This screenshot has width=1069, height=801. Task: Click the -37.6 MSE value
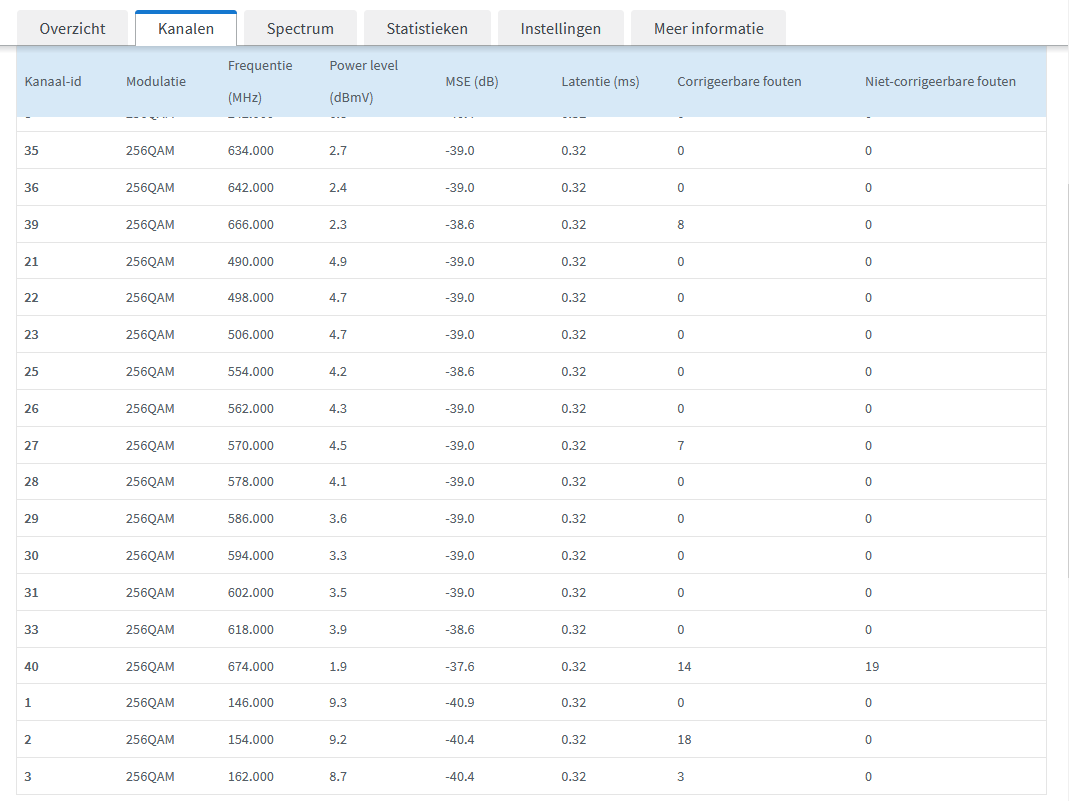click(460, 666)
